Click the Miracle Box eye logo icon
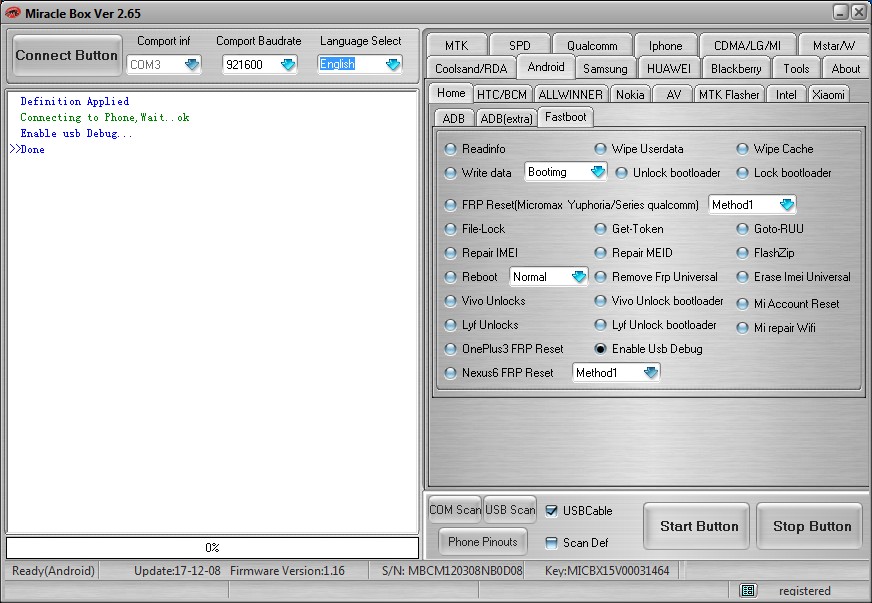This screenshot has width=872, height=603. coord(12,13)
